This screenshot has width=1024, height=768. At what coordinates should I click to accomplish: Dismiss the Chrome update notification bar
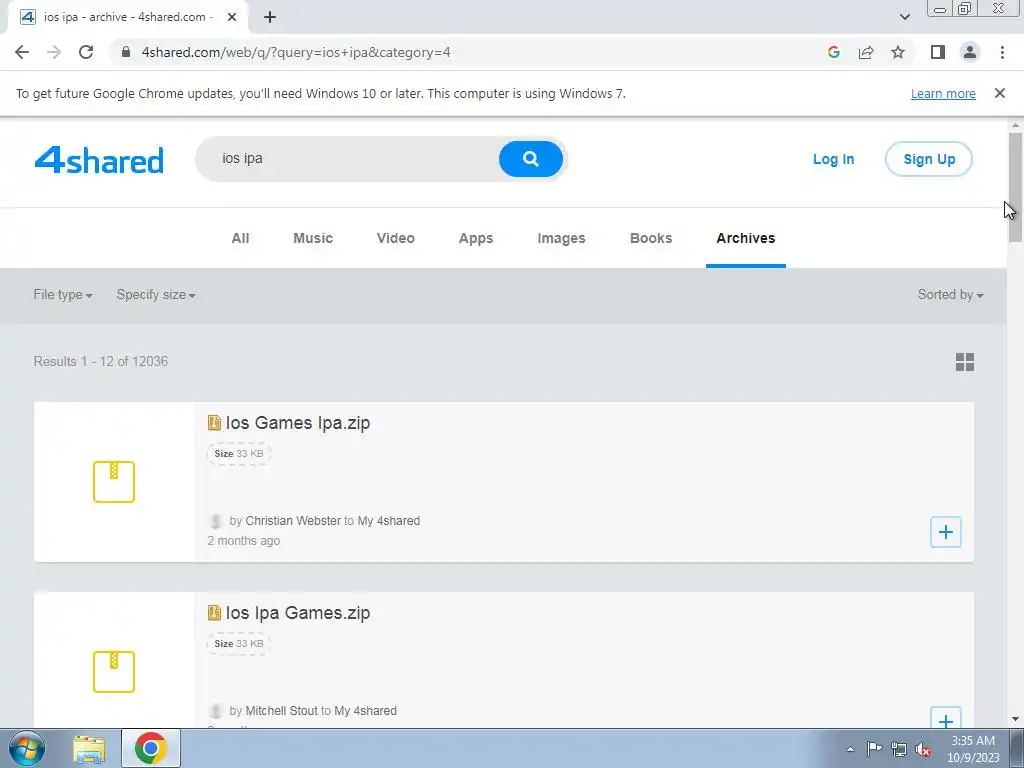pos(1000,93)
